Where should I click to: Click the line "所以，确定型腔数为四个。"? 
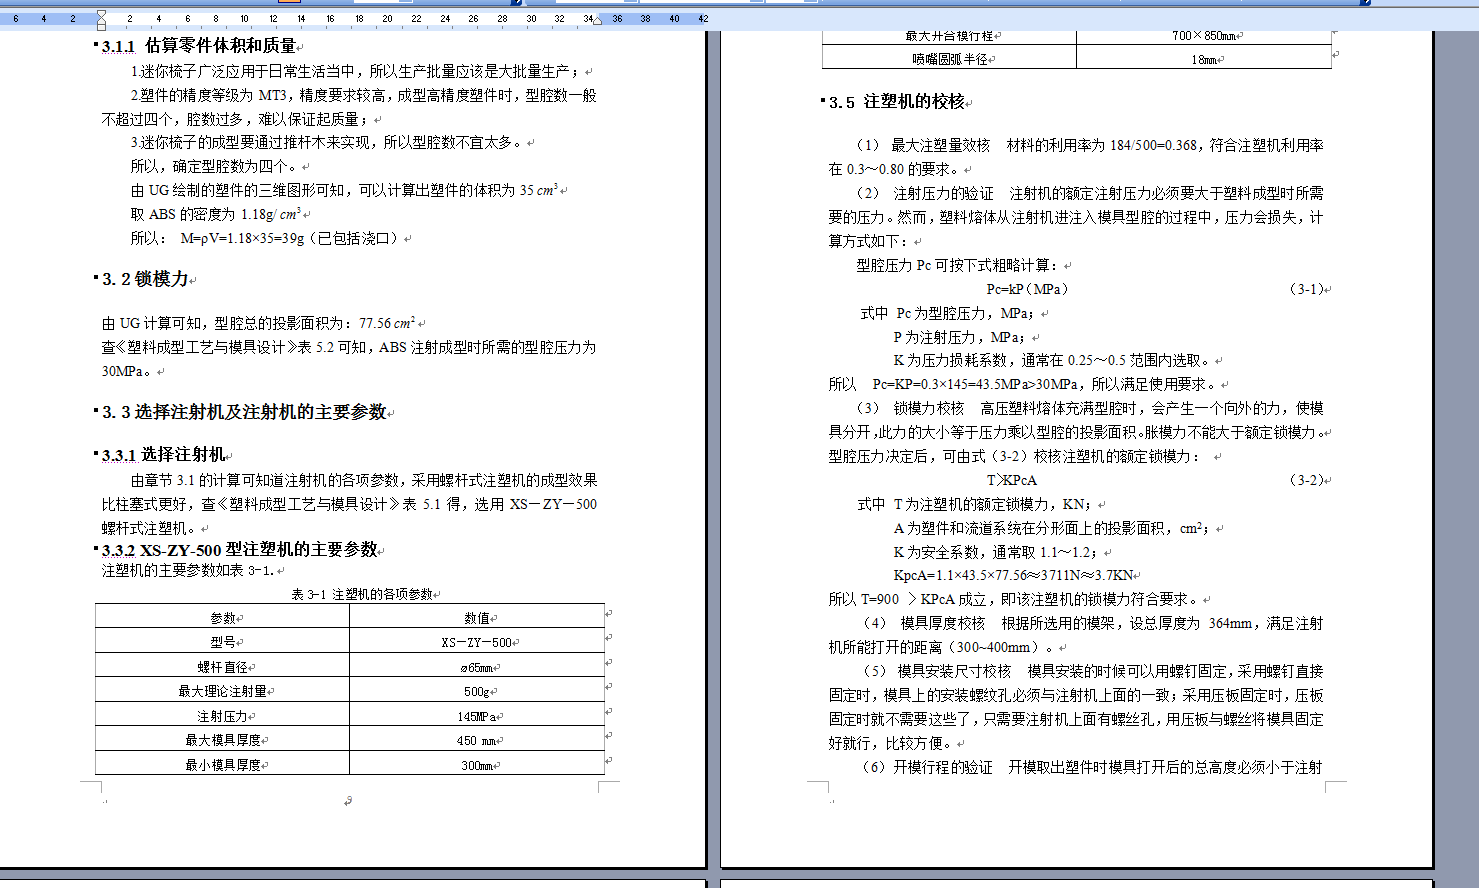click(214, 166)
